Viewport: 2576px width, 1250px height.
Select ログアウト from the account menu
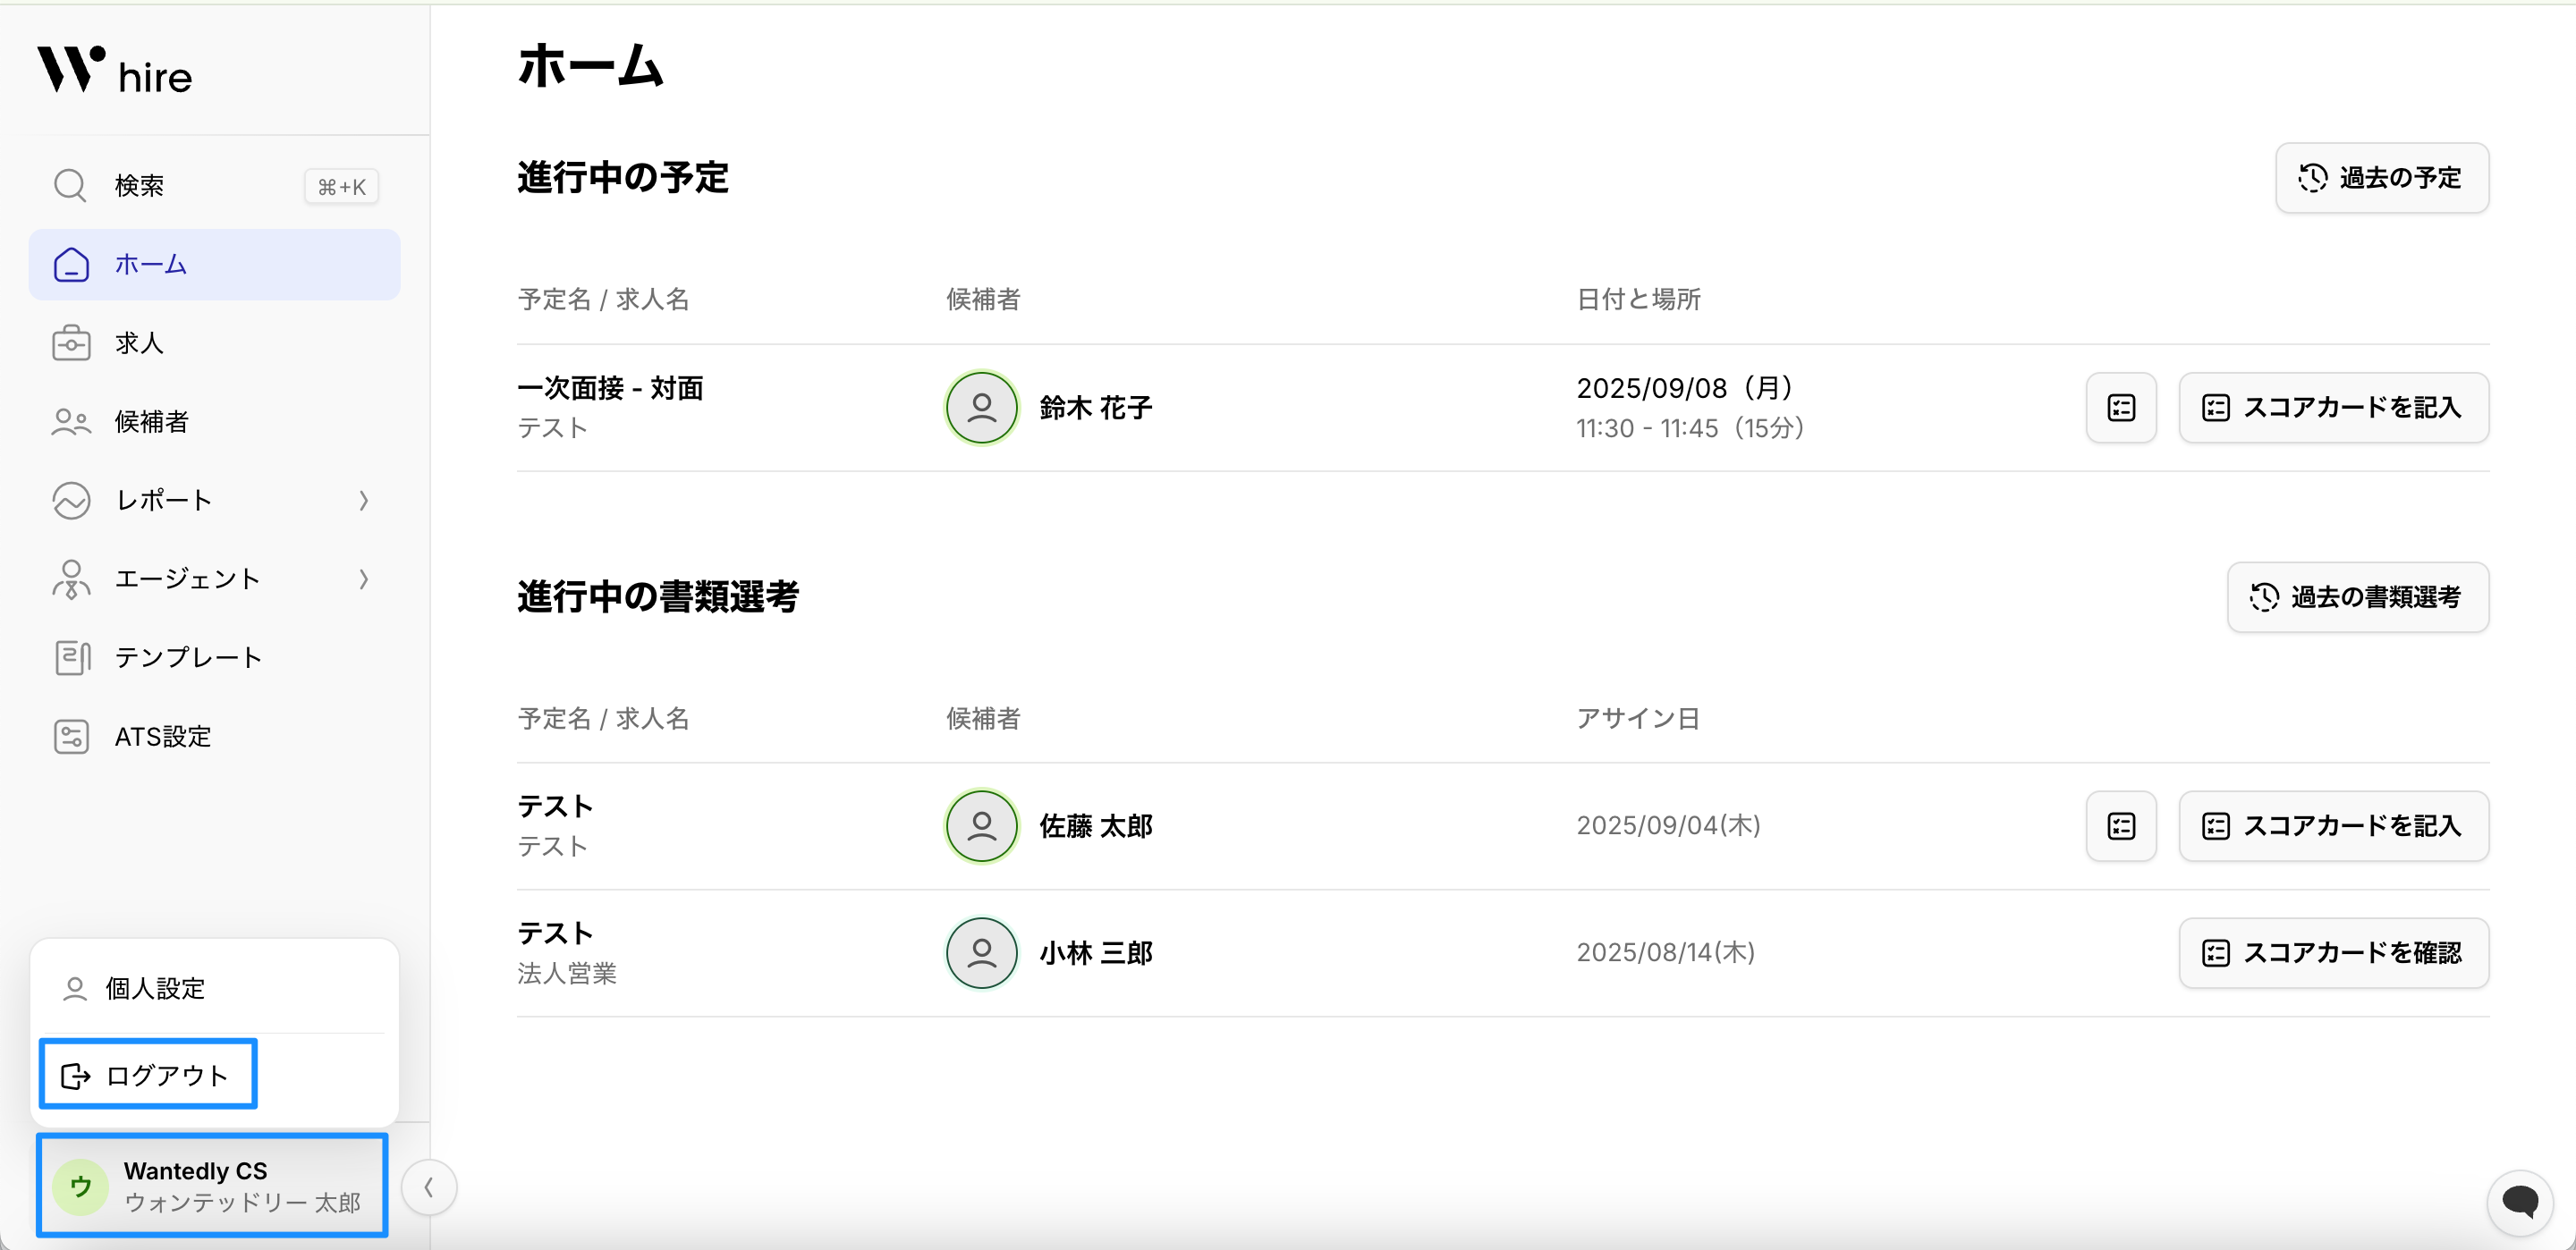[x=148, y=1075]
